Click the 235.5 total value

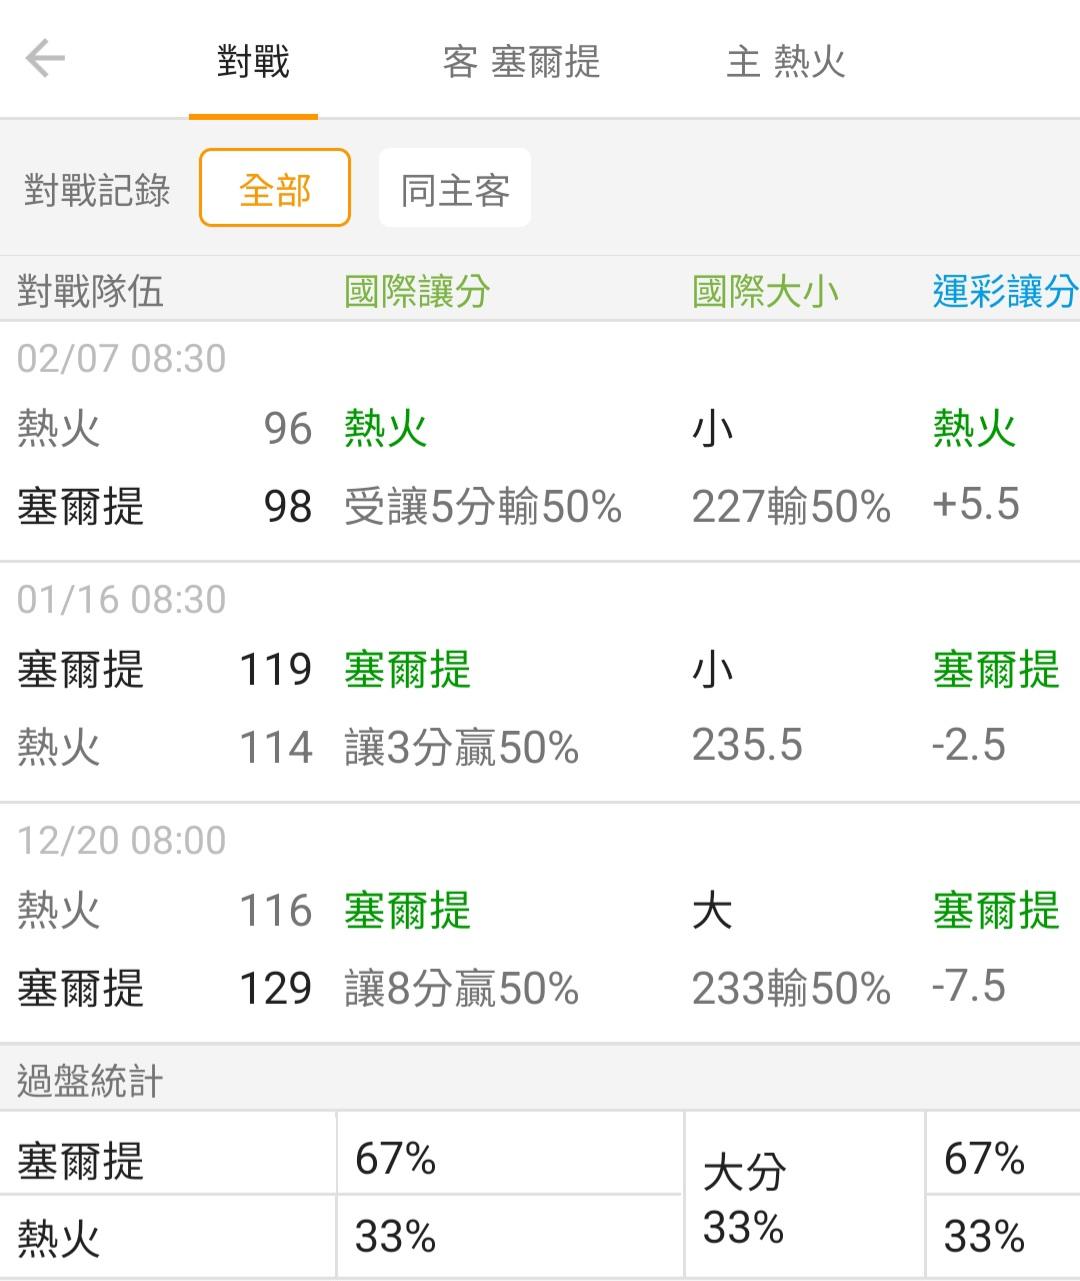coord(747,745)
